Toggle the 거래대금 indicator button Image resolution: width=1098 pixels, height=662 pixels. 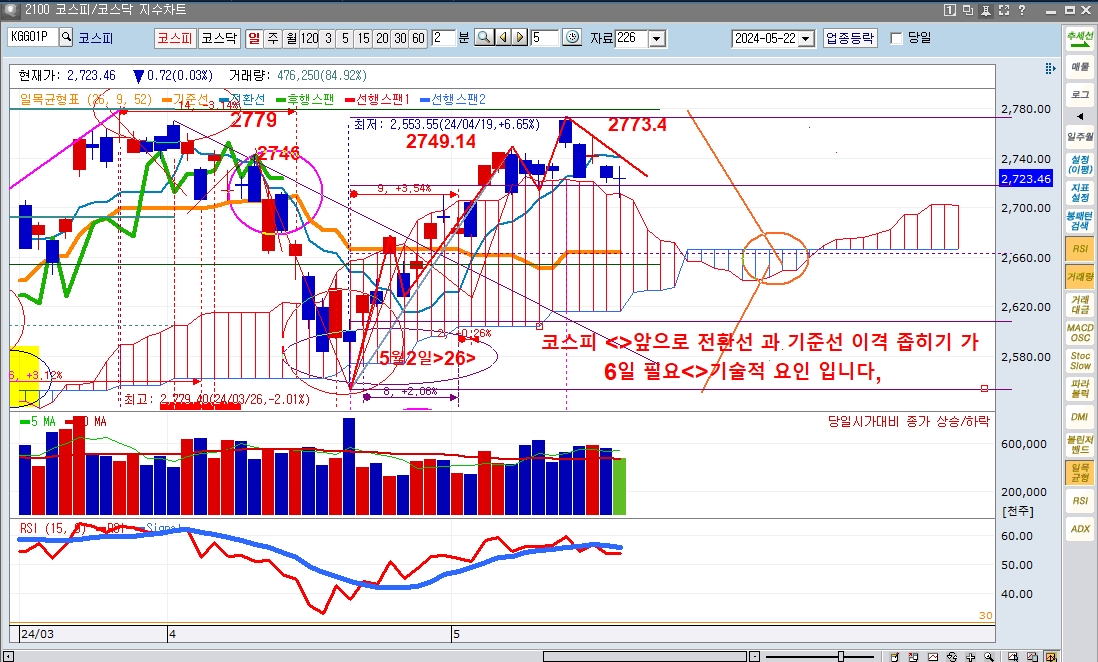coord(1080,305)
